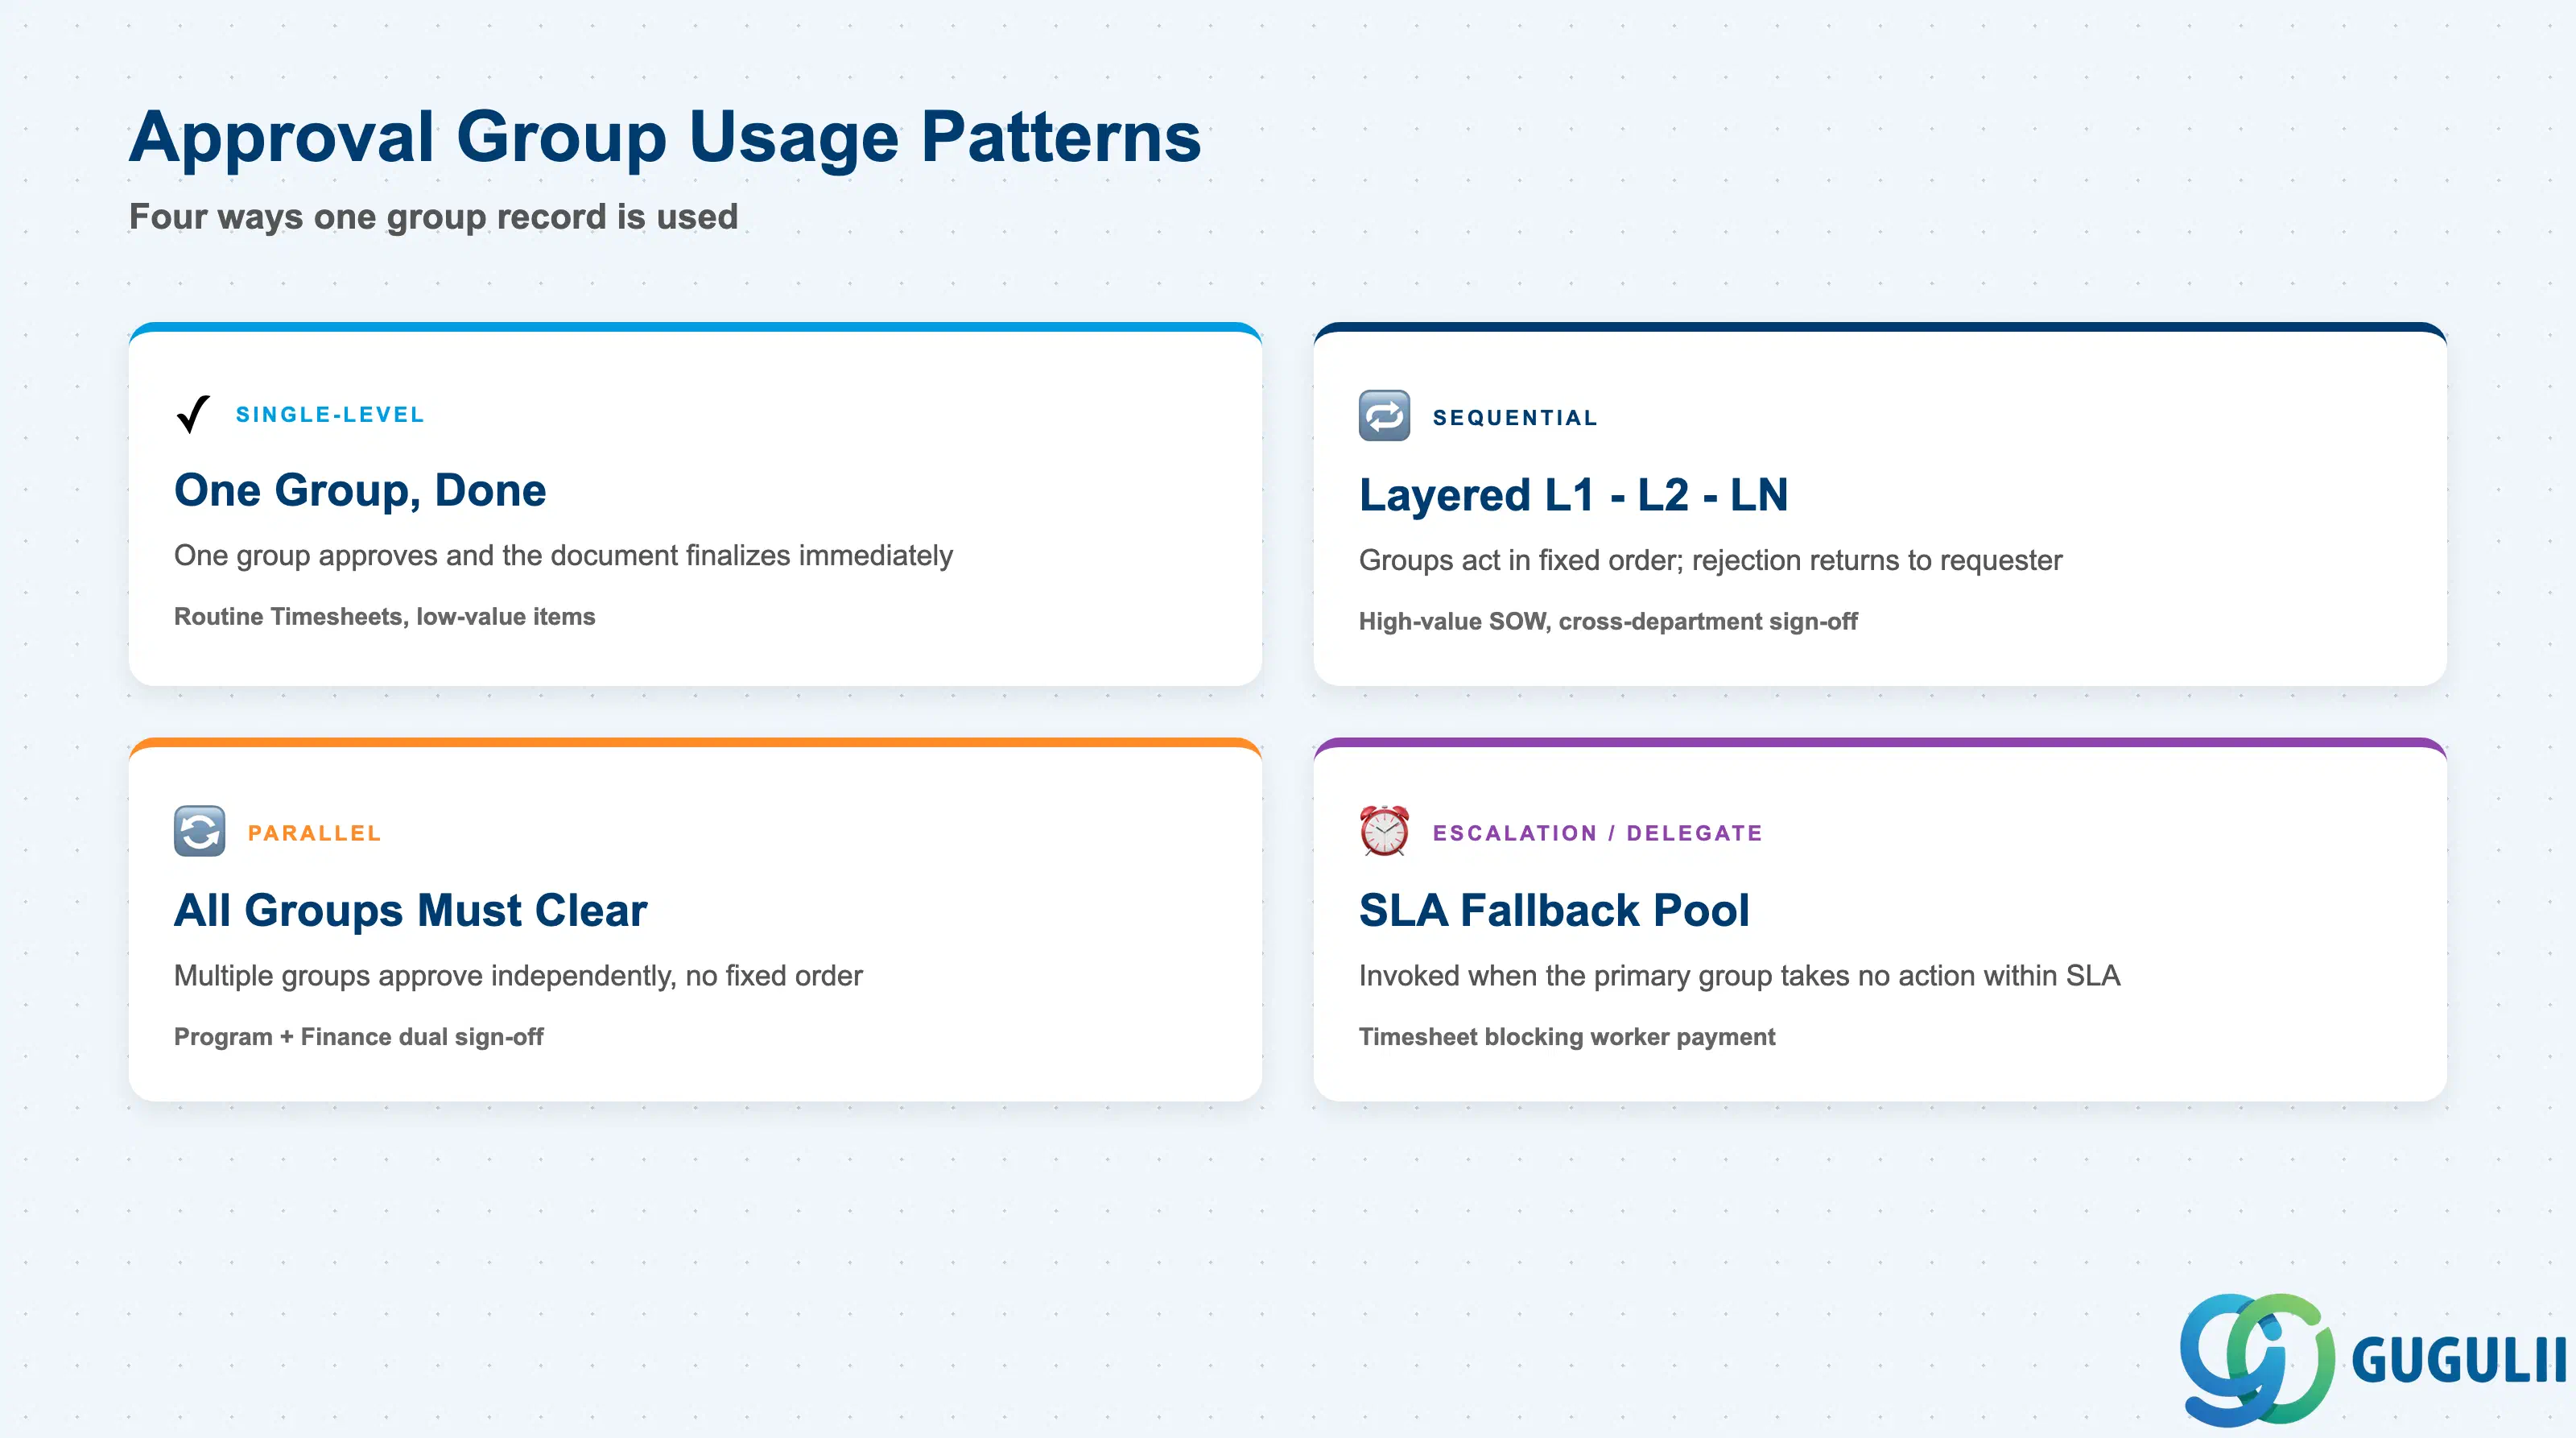Click the SLA Fallback Pool heading
The image size is (2576, 1438).
click(x=1554, y=910)
